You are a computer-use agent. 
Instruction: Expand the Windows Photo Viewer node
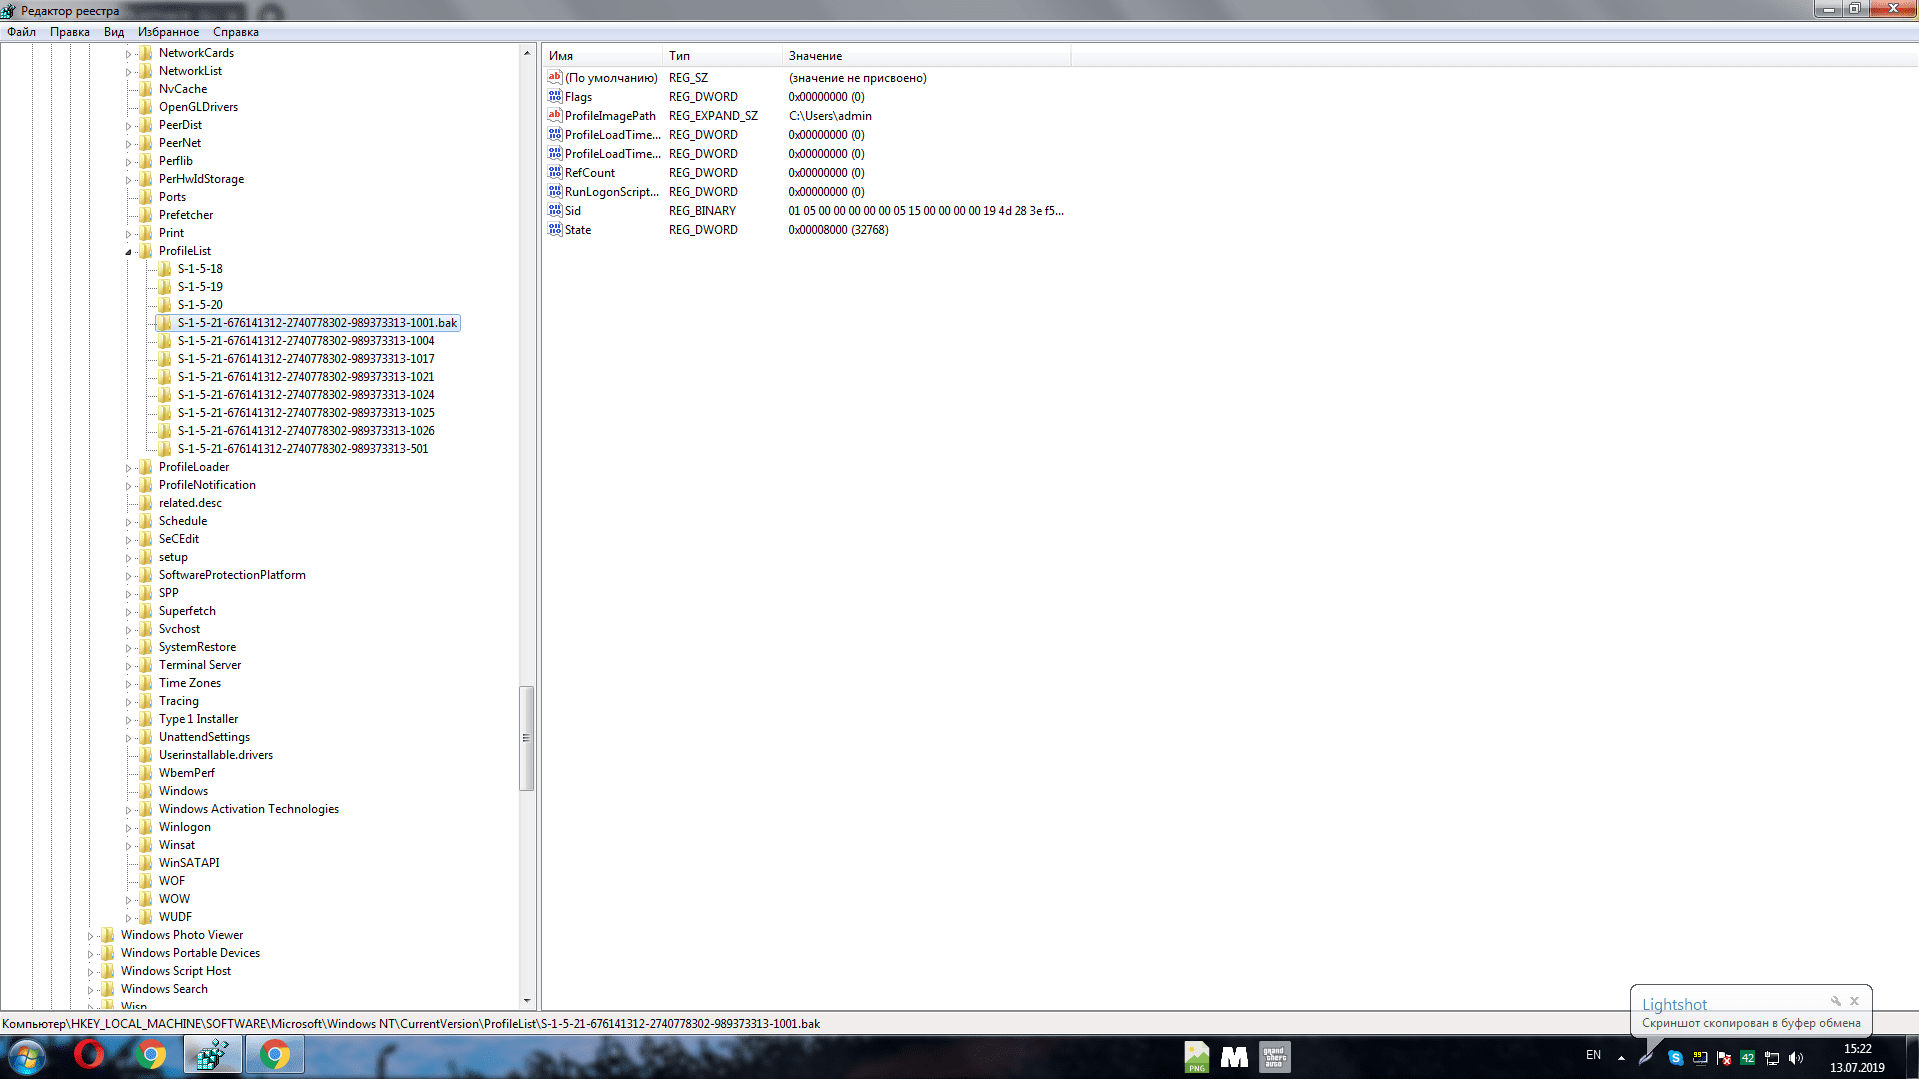(90, 936)
